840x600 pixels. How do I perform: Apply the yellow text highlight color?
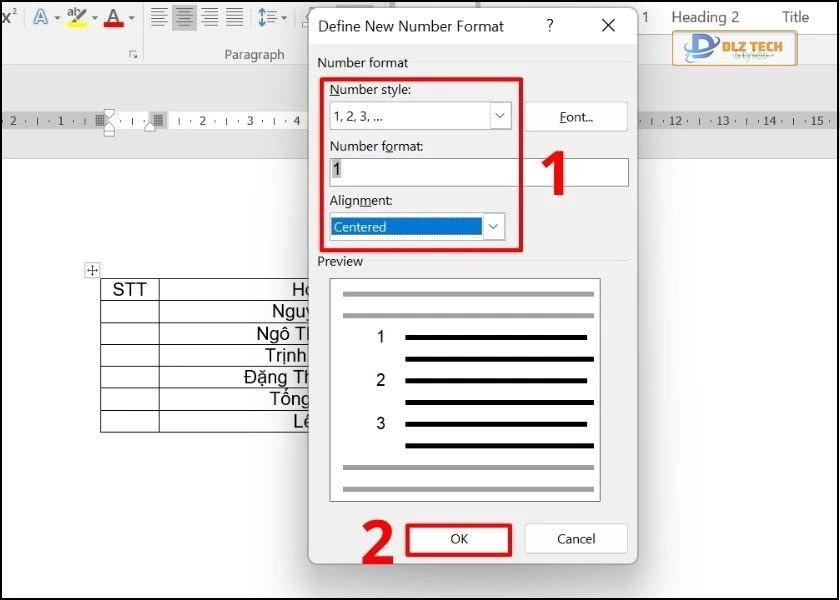[x=76, y=17]
